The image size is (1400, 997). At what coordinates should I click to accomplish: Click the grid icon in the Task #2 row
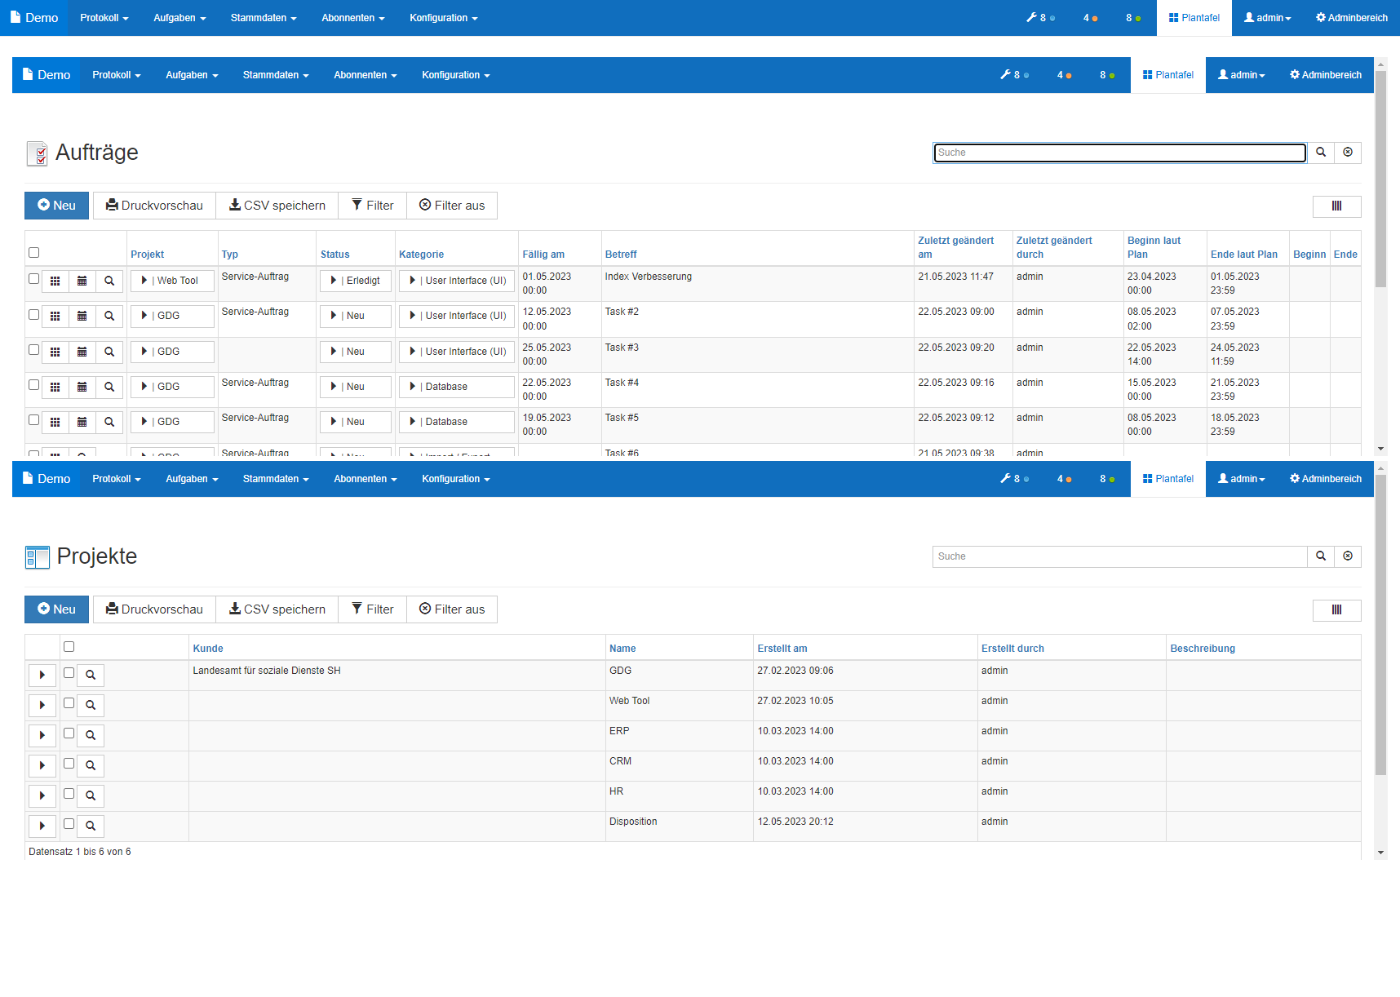pyautogui.click(x=55, y=316)
